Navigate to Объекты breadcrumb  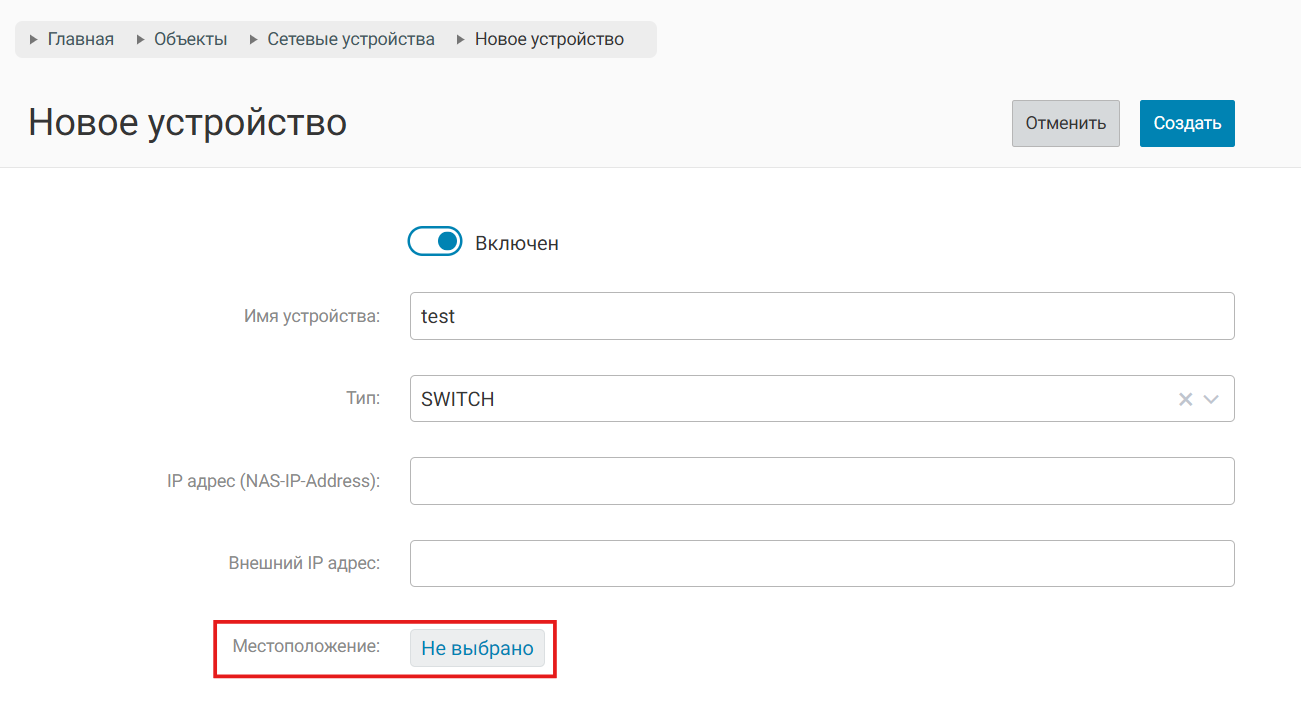point(190,40)
